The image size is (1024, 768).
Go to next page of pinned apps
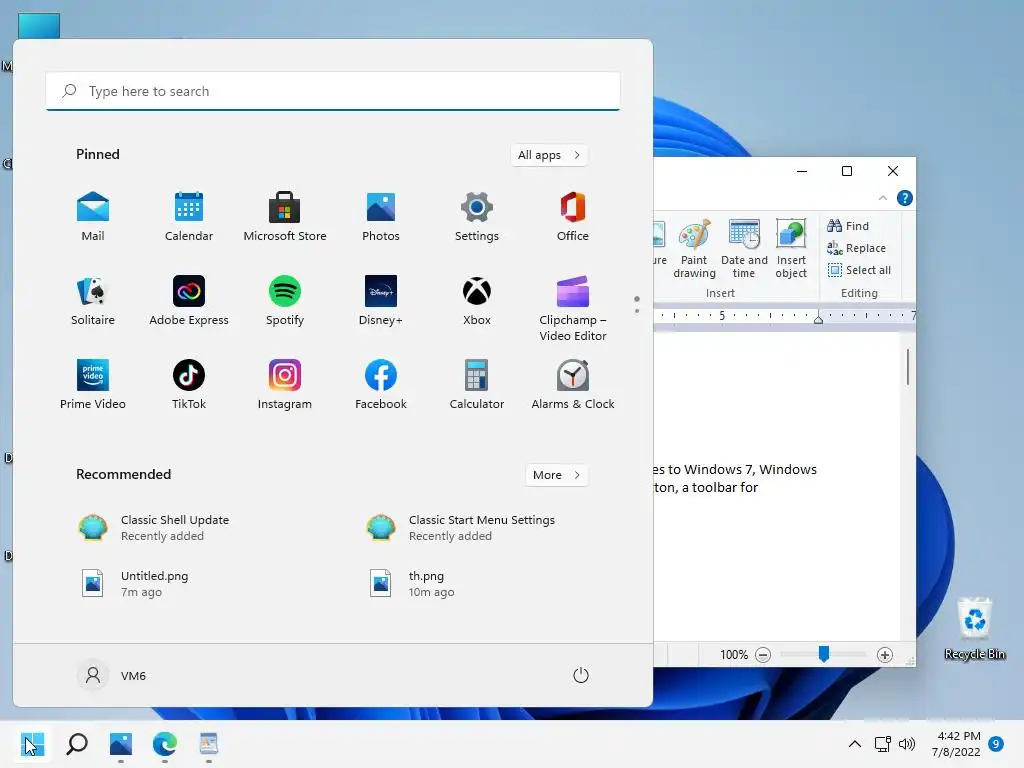click(637, 311)
